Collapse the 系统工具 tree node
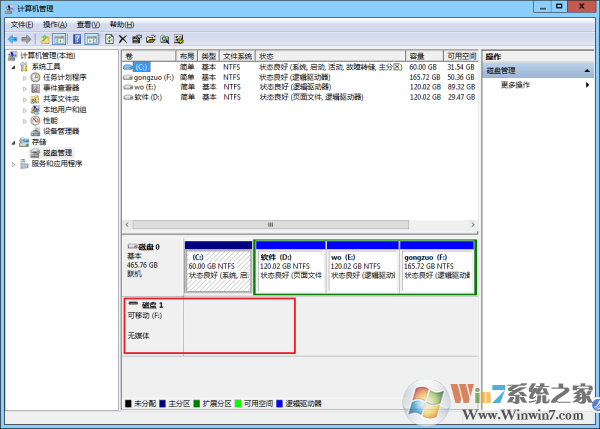Screen dimensions: 600x429 point(13,67)
